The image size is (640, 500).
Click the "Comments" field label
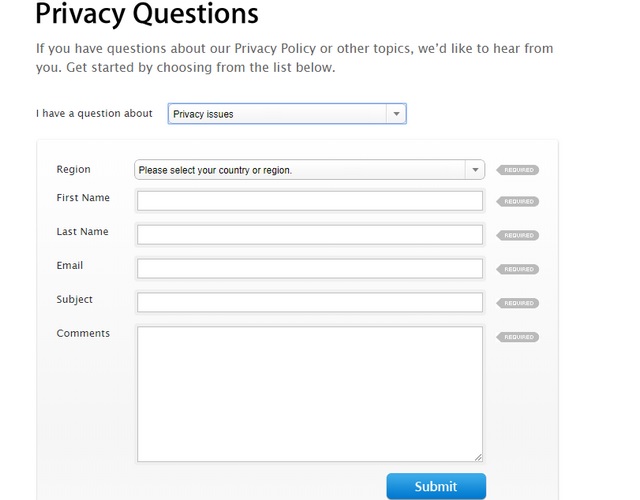click(83, 333)
